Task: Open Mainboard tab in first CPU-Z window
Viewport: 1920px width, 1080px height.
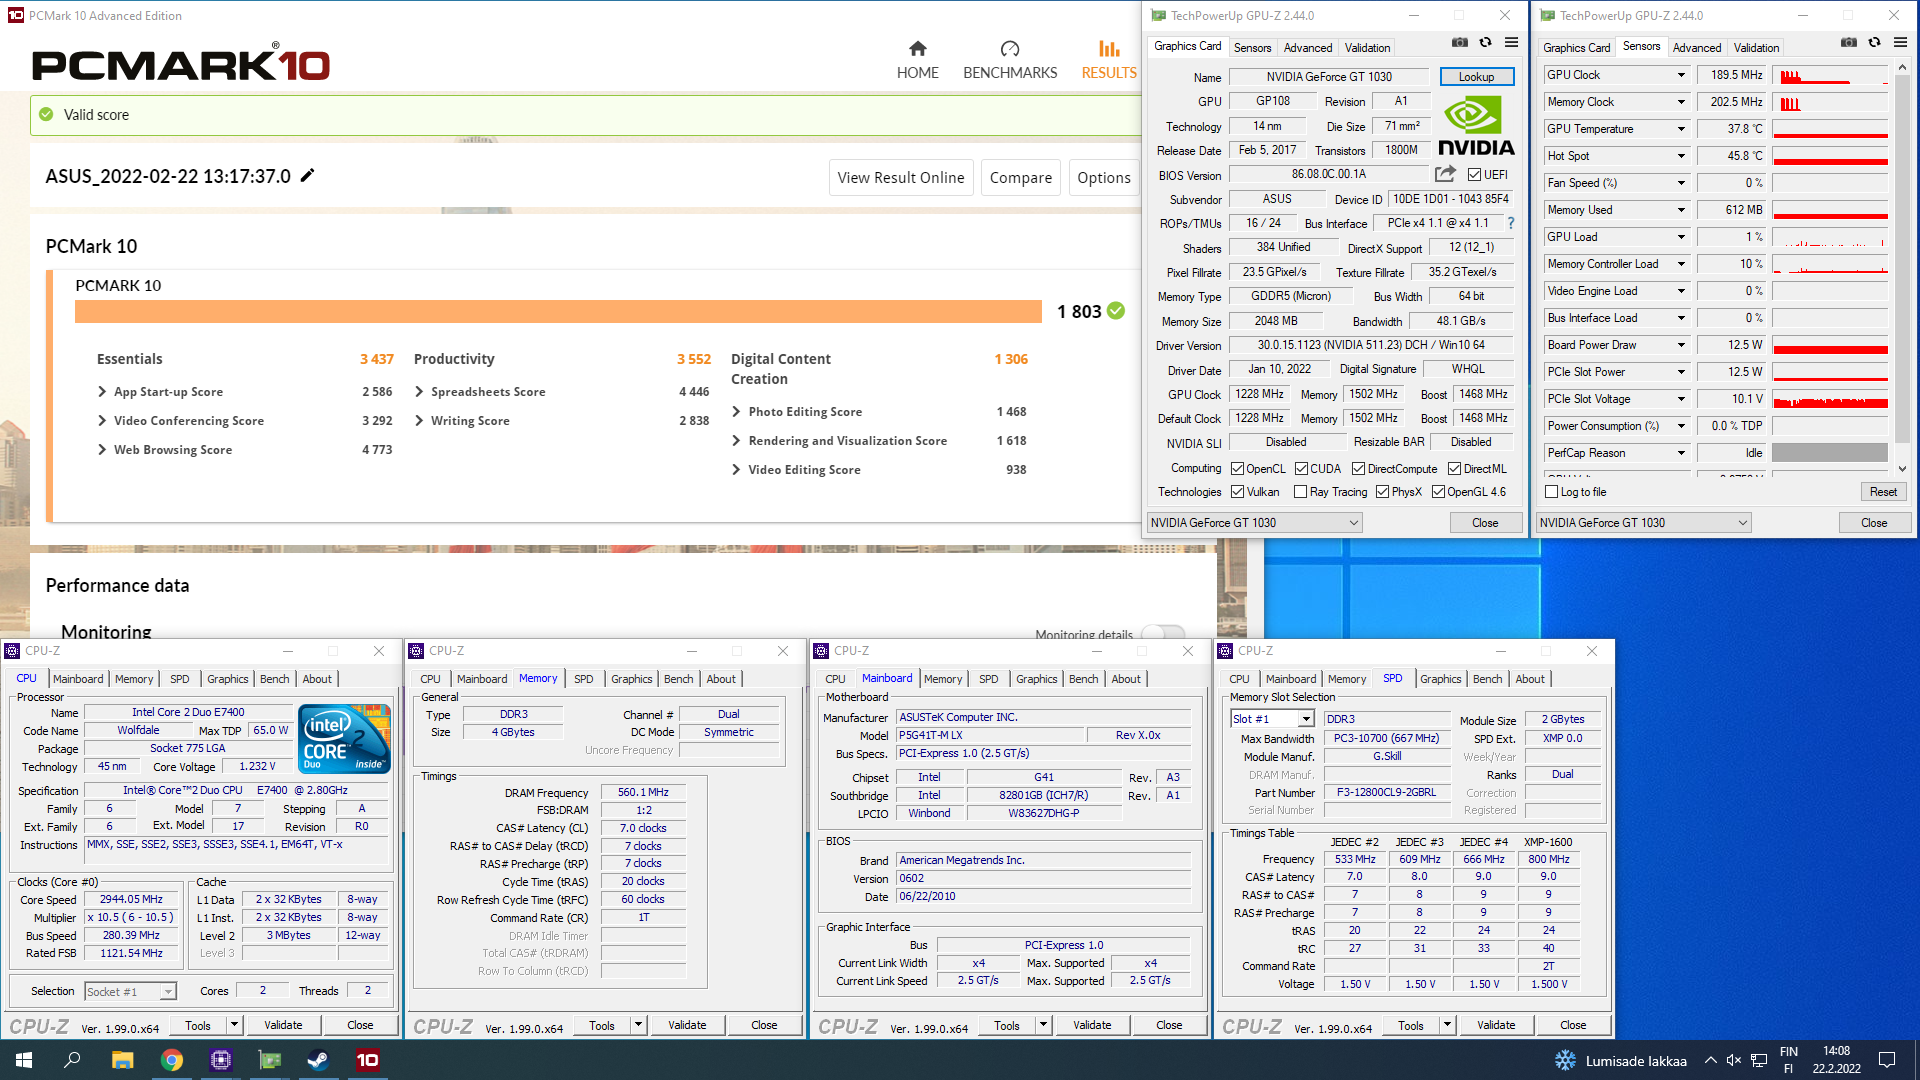Action: pos(78,679)
